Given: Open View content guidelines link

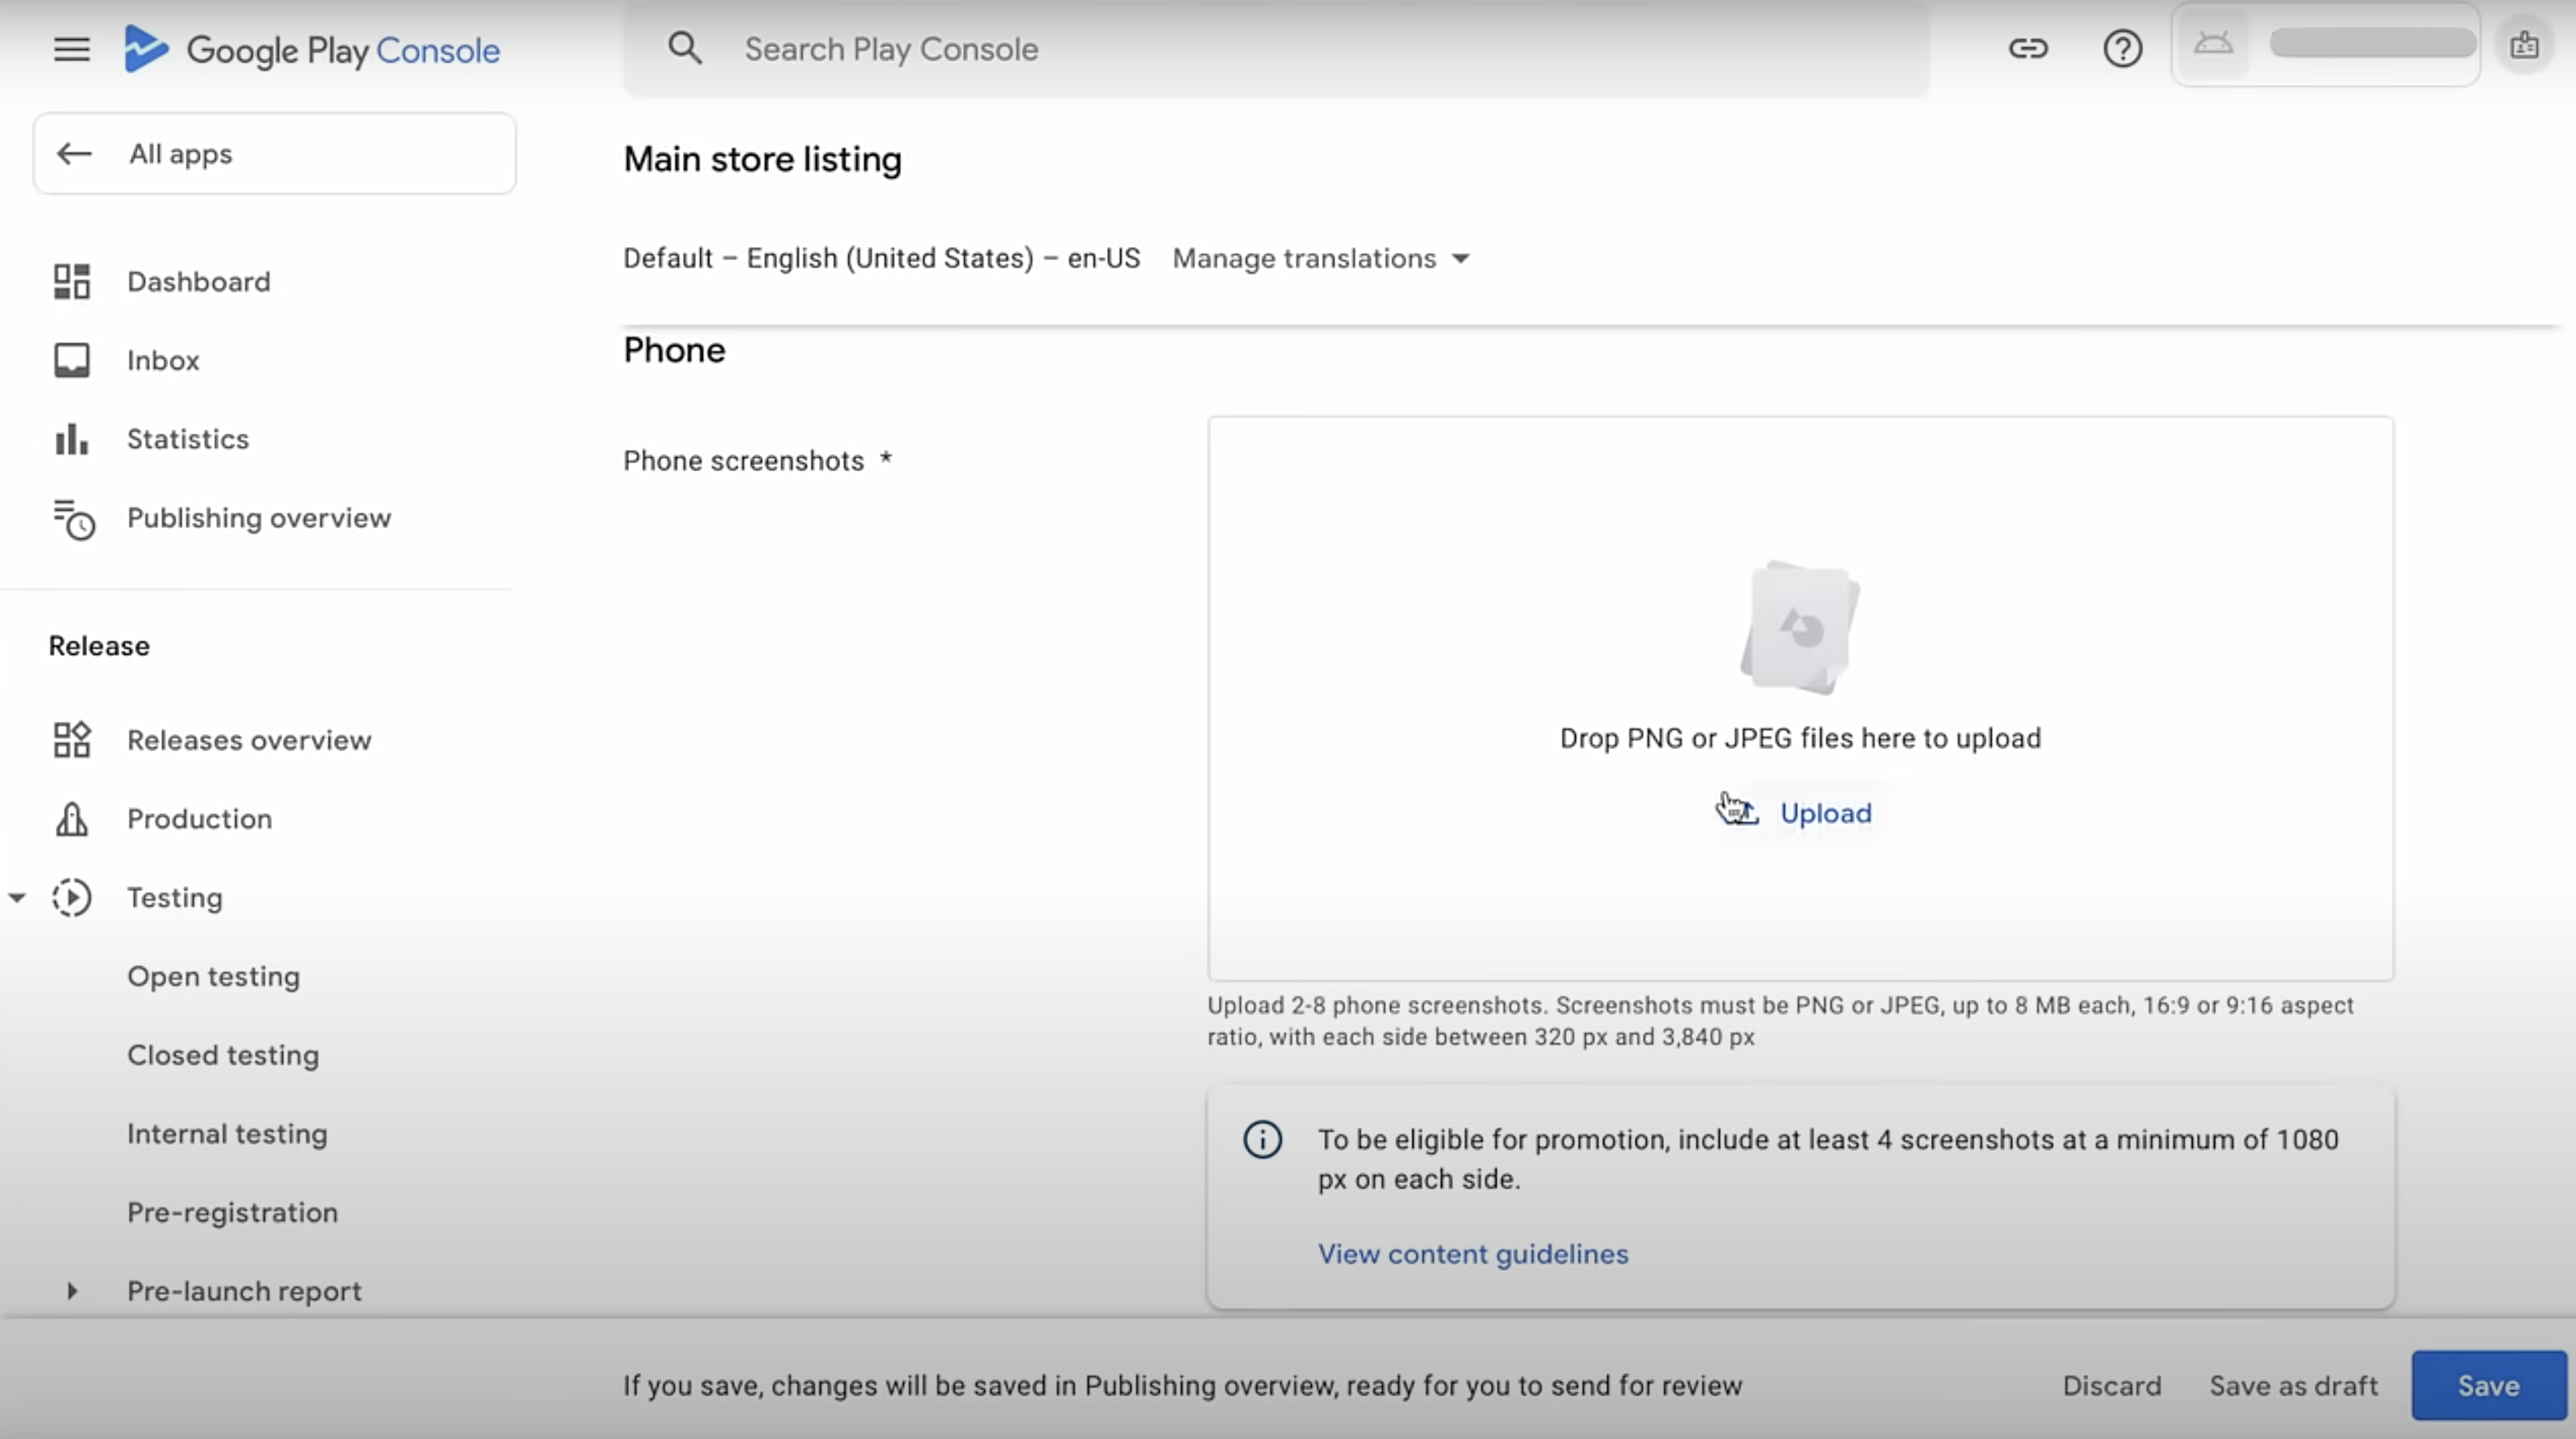Looking at the screenshot, I should 1472,1254.
